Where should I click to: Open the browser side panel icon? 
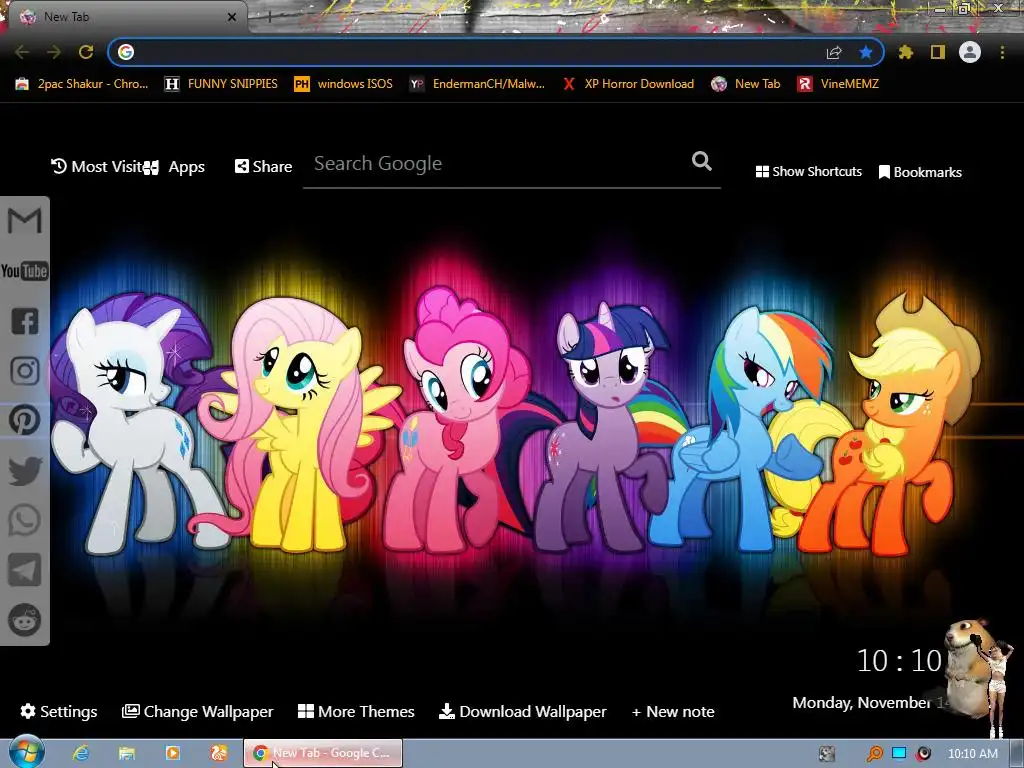(x=938, y=52)
